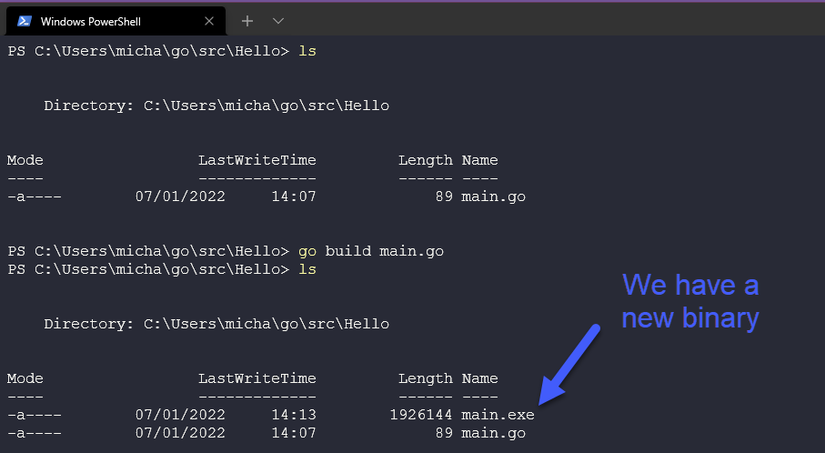The width and height of the screenshot is (825, 453).
Task: Click the first 'ls' command
Action: click(x=307, y=50)
